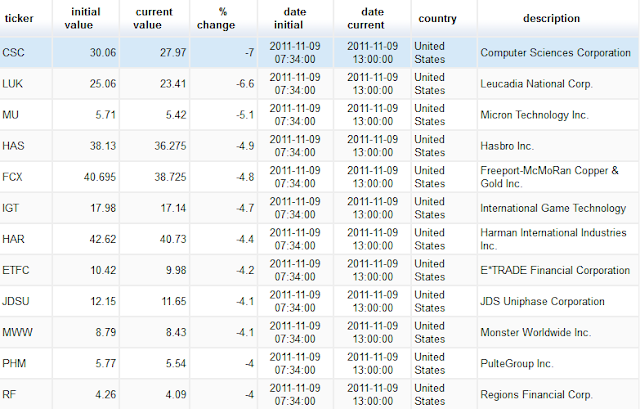Click current value 27.97
Viewport: 640px width, 409px height.
173,53
